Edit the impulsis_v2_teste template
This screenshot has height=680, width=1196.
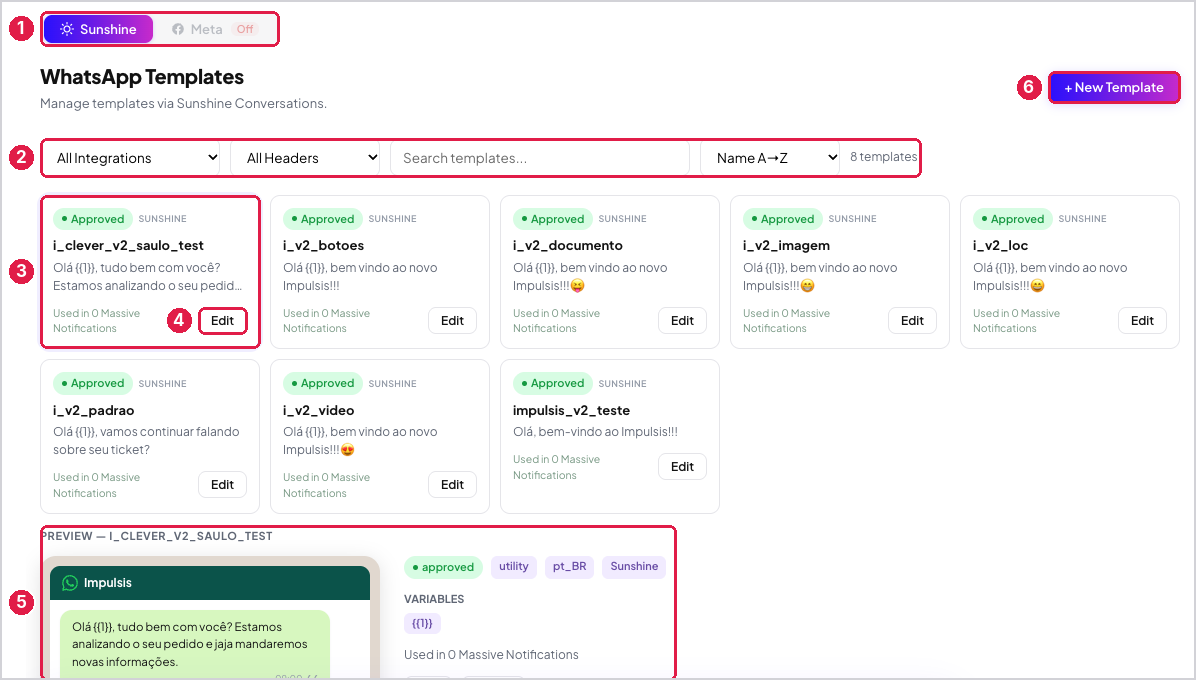[x=682, y=467]
